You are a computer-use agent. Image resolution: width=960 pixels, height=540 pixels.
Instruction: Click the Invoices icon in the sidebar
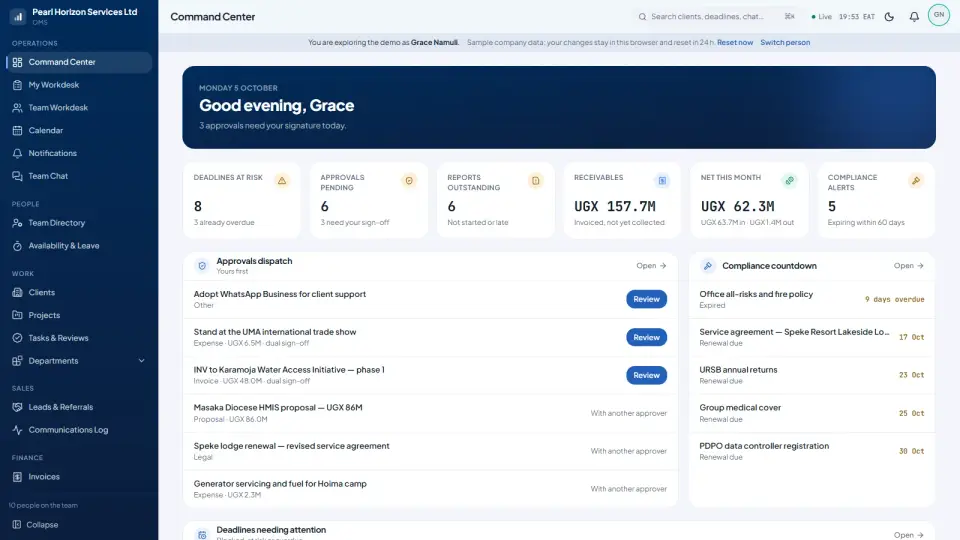pyautogui.click(x=17, y=477)
